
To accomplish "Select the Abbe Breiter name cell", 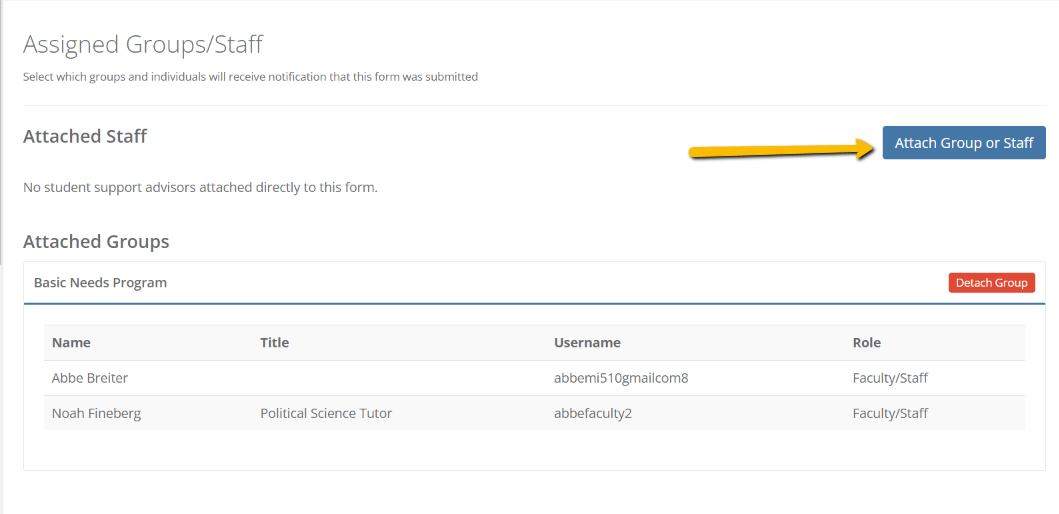I will (90, 378).
